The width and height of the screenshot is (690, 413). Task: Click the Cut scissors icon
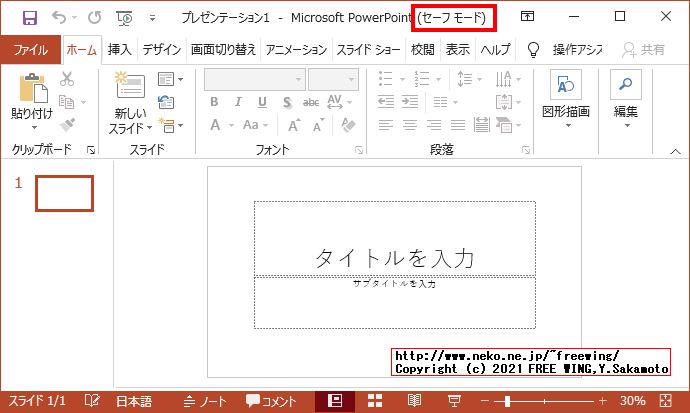tap(67, 79)
